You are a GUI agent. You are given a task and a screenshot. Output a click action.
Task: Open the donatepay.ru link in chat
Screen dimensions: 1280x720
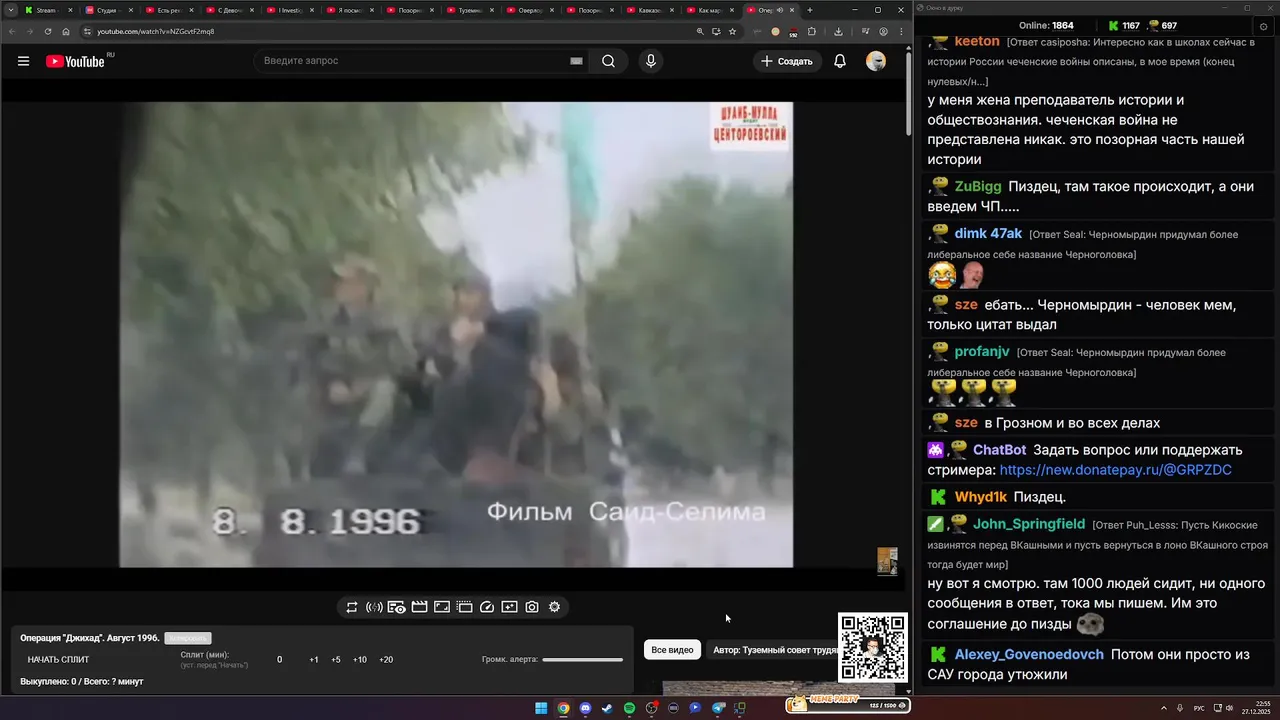[x=1115, y=470]
